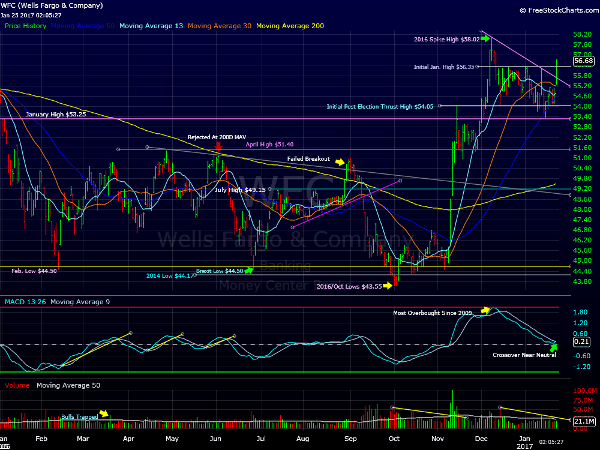Screen dimensions: 600x450
Task: Click the Feb label on the time axis
Action: pyautogui.click(x=41, y=439)
